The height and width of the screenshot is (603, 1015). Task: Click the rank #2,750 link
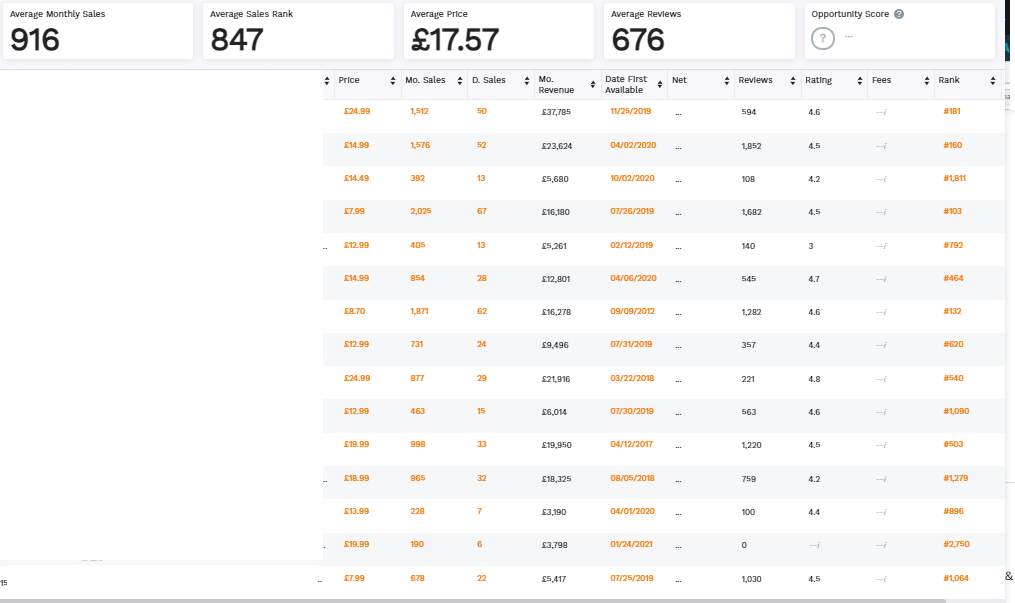click(x=956, y=544)
